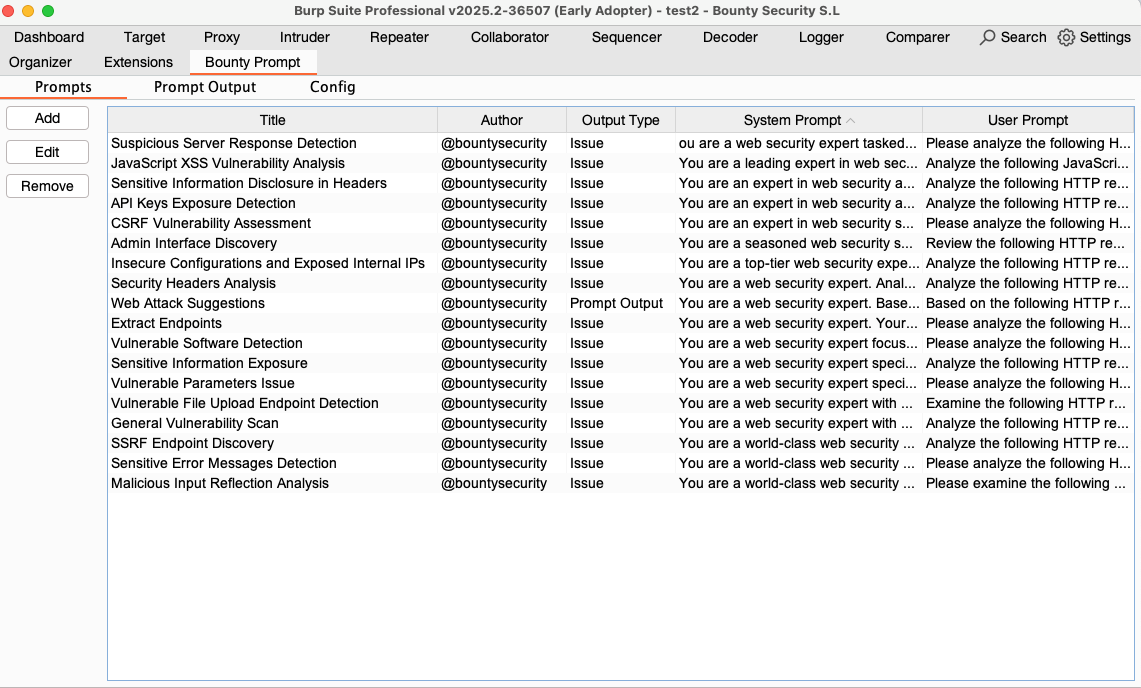Open Settings via the gear icon

point(1066,37)
